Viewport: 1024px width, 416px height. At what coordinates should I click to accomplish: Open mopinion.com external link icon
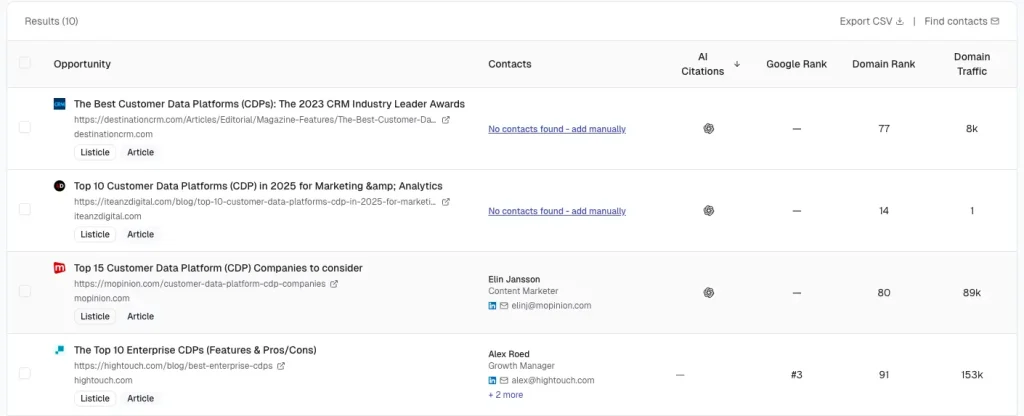click(x=334, y=284)
